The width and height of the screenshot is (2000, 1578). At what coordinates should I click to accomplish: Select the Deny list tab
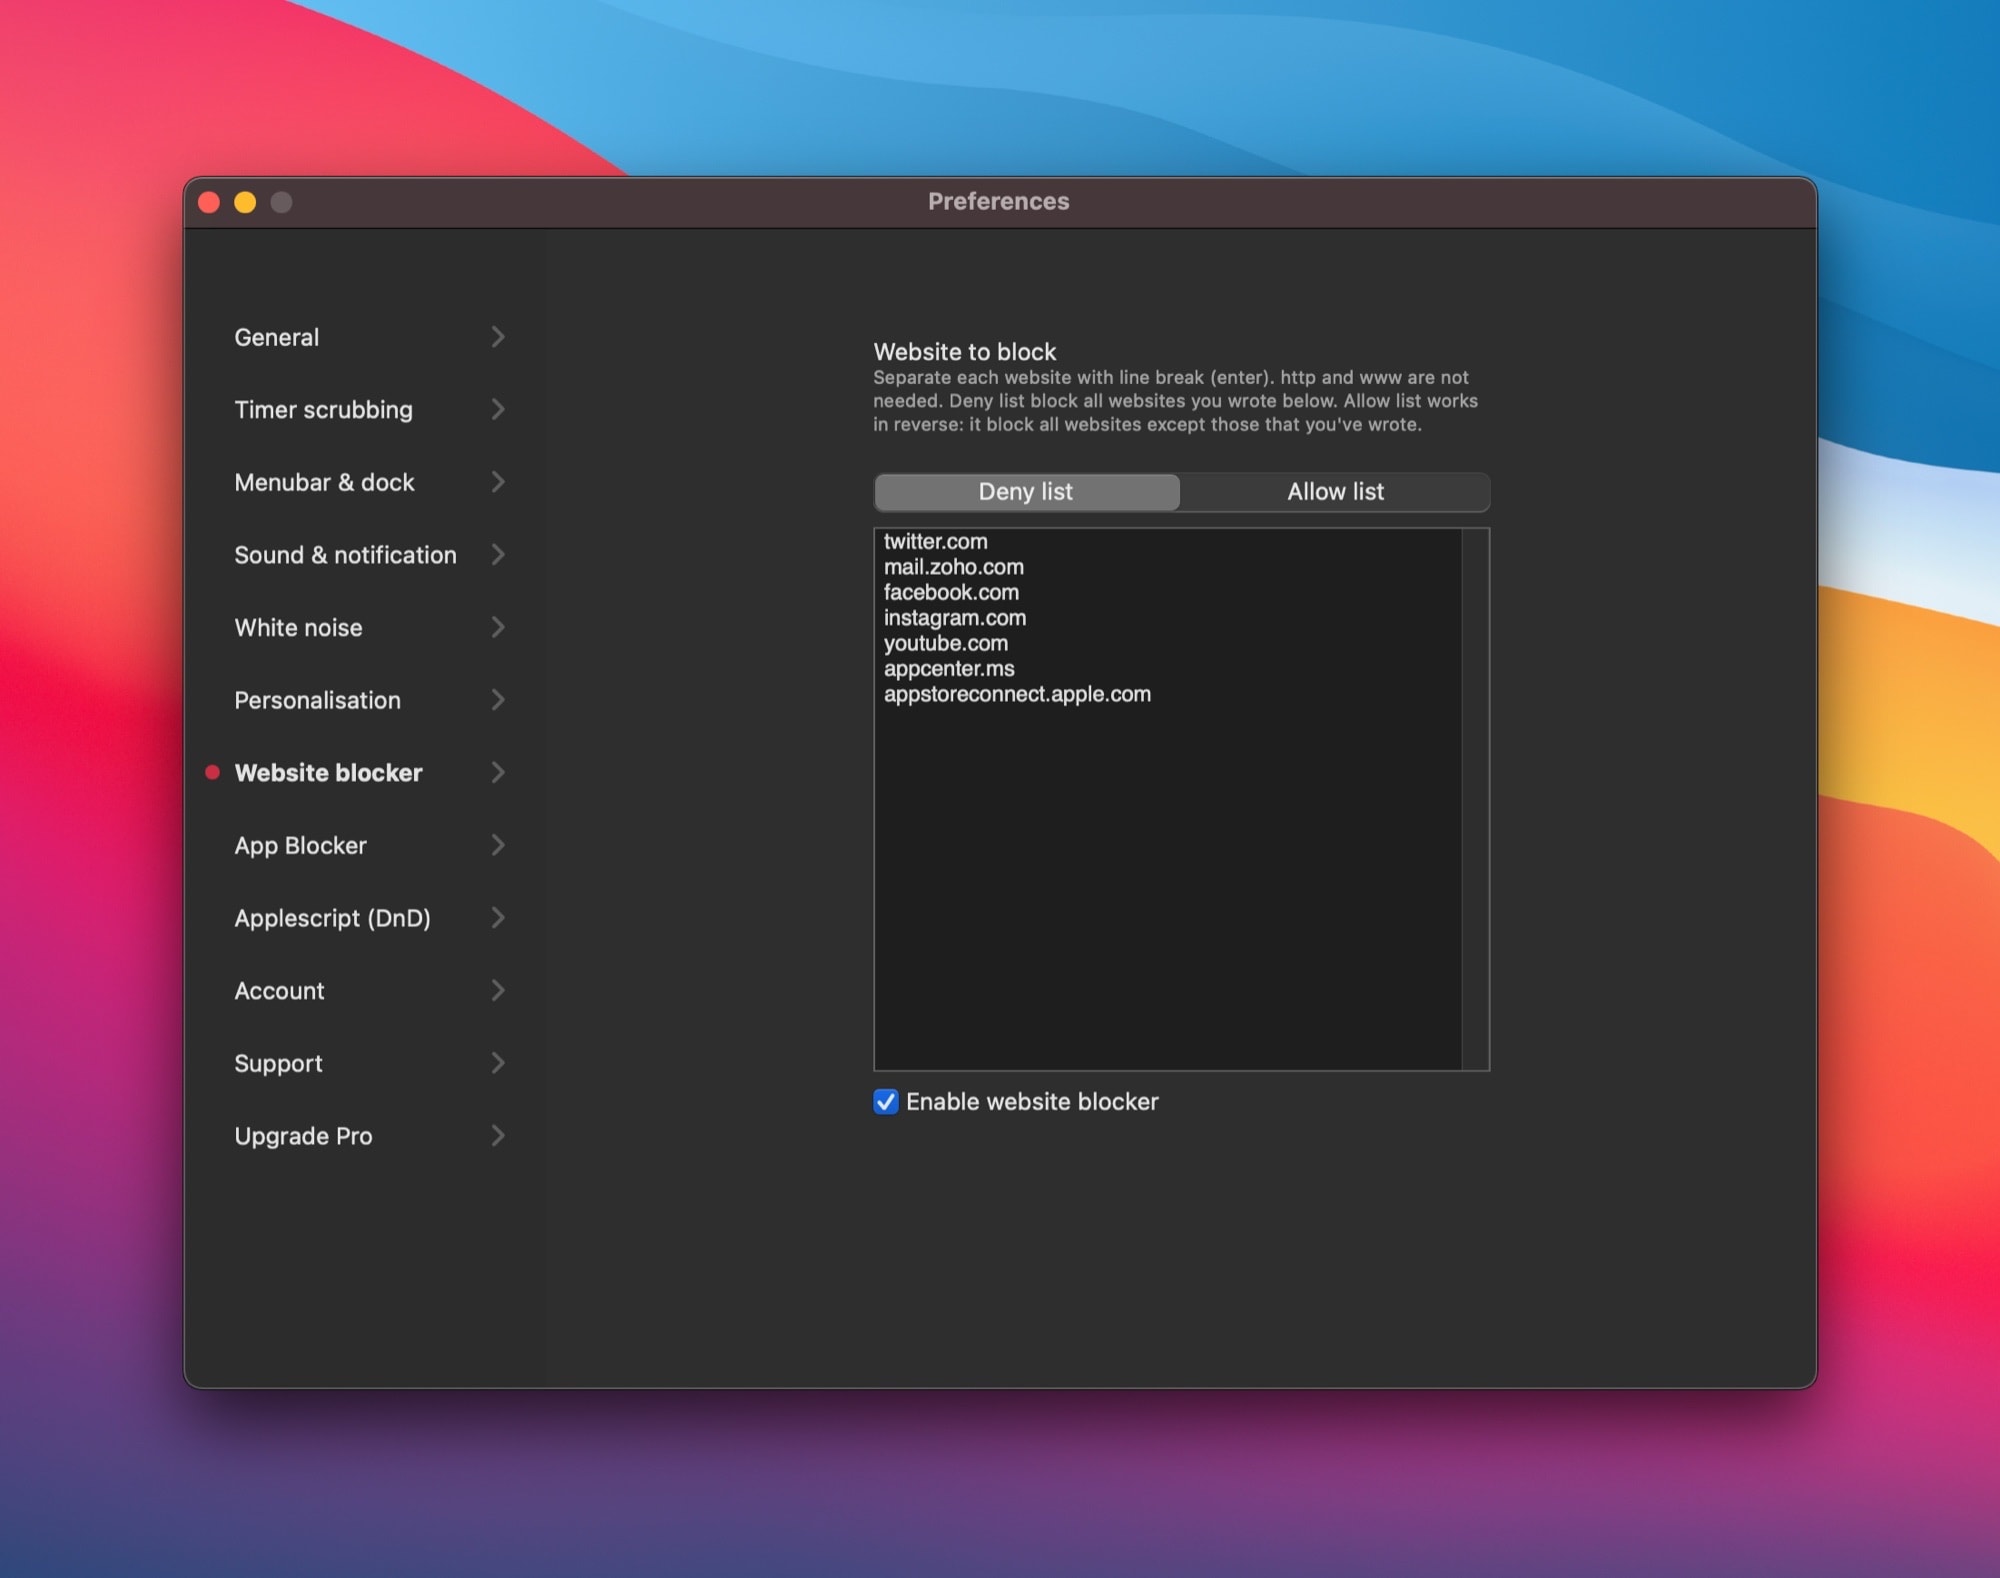click(x=1026, y=492)
